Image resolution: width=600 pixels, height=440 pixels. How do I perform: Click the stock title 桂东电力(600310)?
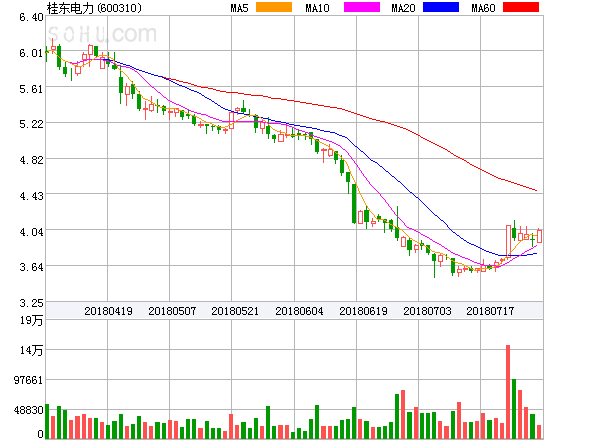click(x=94, y=8)
